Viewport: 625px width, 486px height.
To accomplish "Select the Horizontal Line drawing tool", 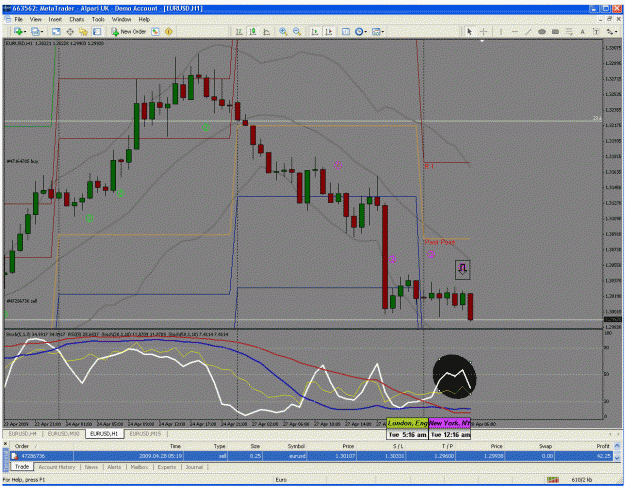I will point(515,31).
